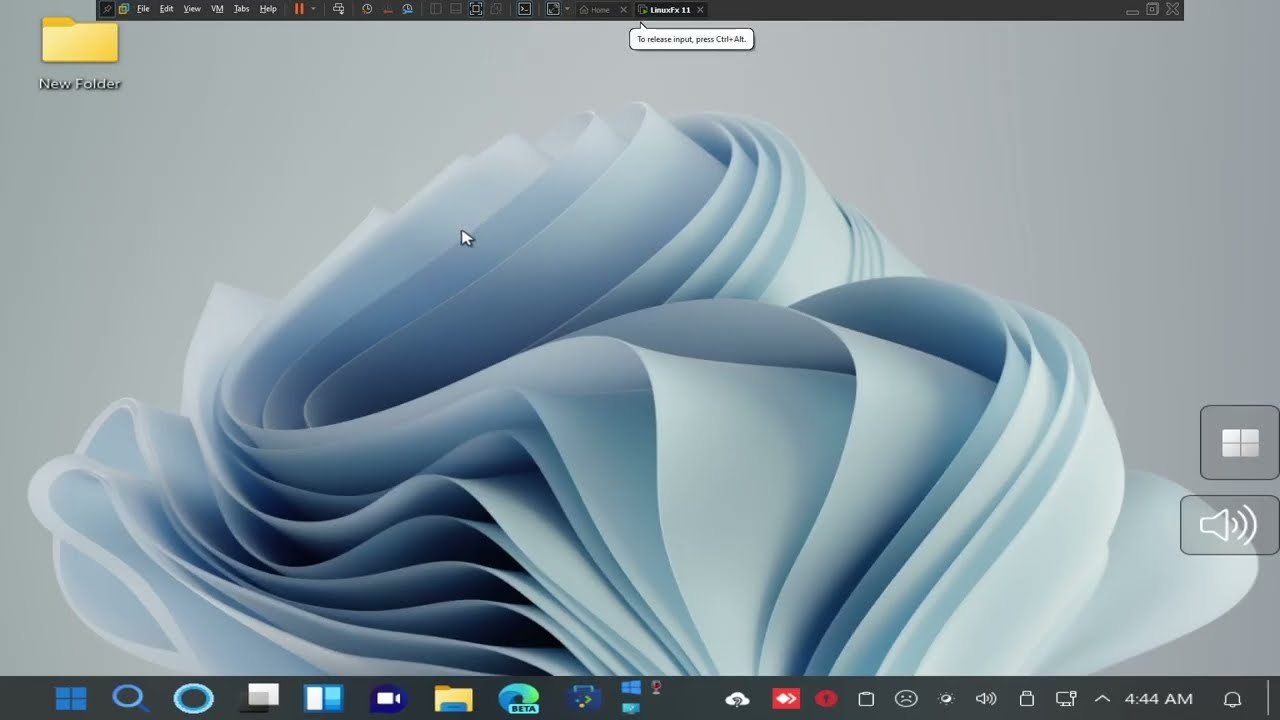This screenshot has width=1280, height=720.
Task: Open the widgets panel icon
Action: click(324, 698)
